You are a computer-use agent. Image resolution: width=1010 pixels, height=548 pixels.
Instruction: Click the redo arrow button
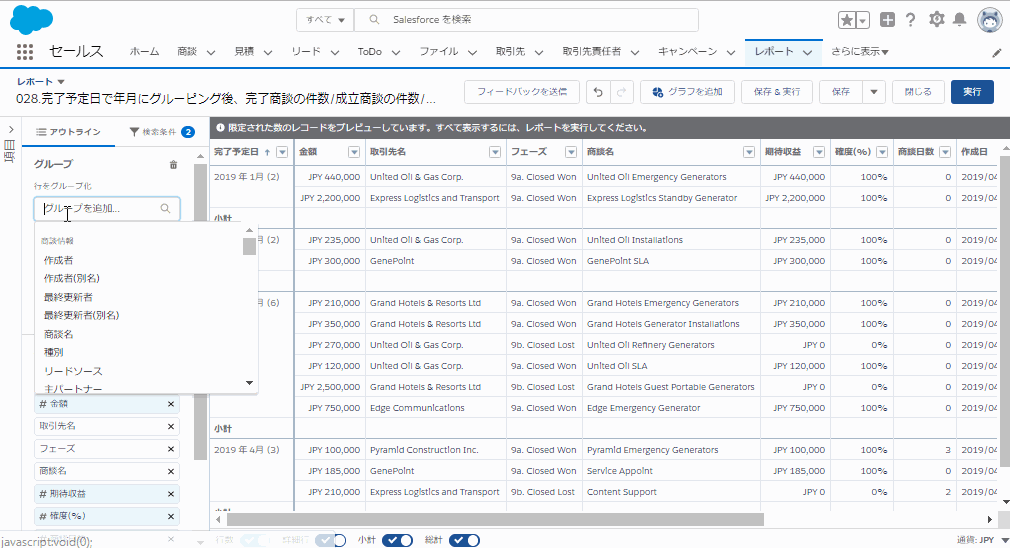621,92
